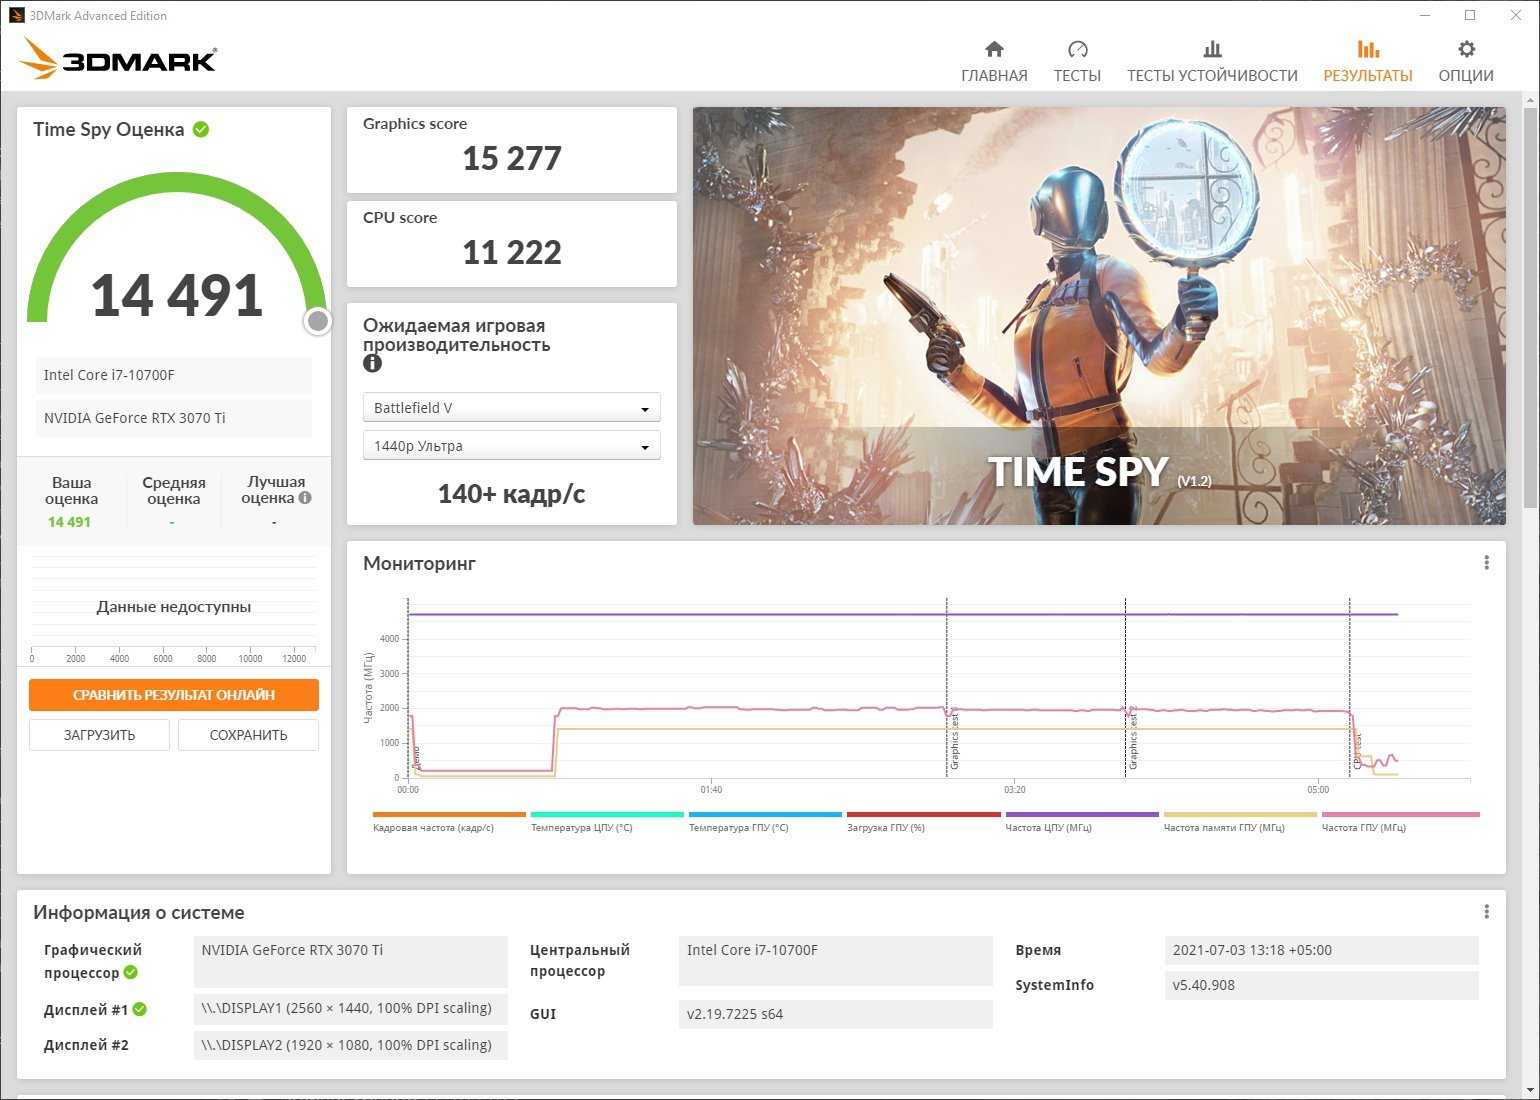Click the 3DMark logo
The width and height of the screenshot is (1540, 1100).
118,60
